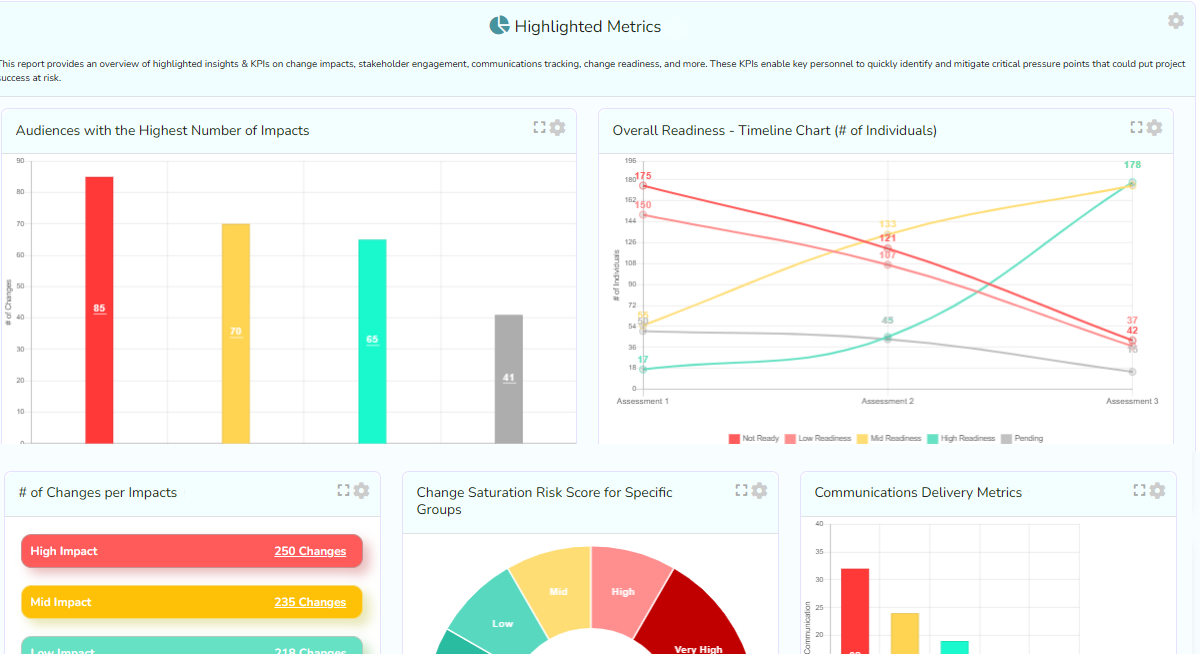The width and height of the screenshot is (1200, 654).
Task: Select the gray bar labeled 41
Action: tap(509, 378)
